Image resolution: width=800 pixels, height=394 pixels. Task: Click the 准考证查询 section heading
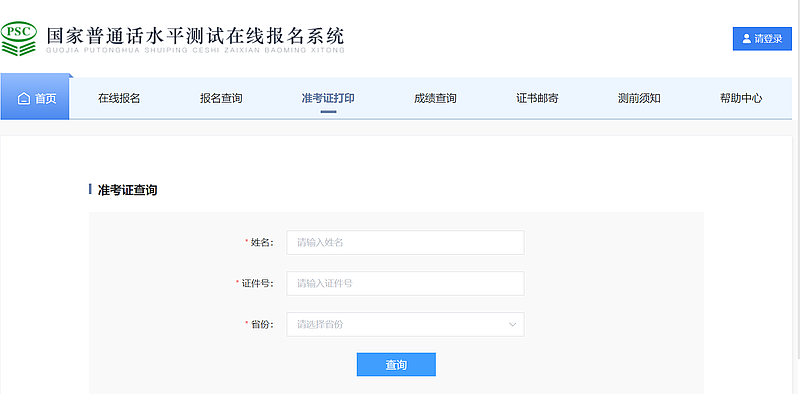pos(127,190)
